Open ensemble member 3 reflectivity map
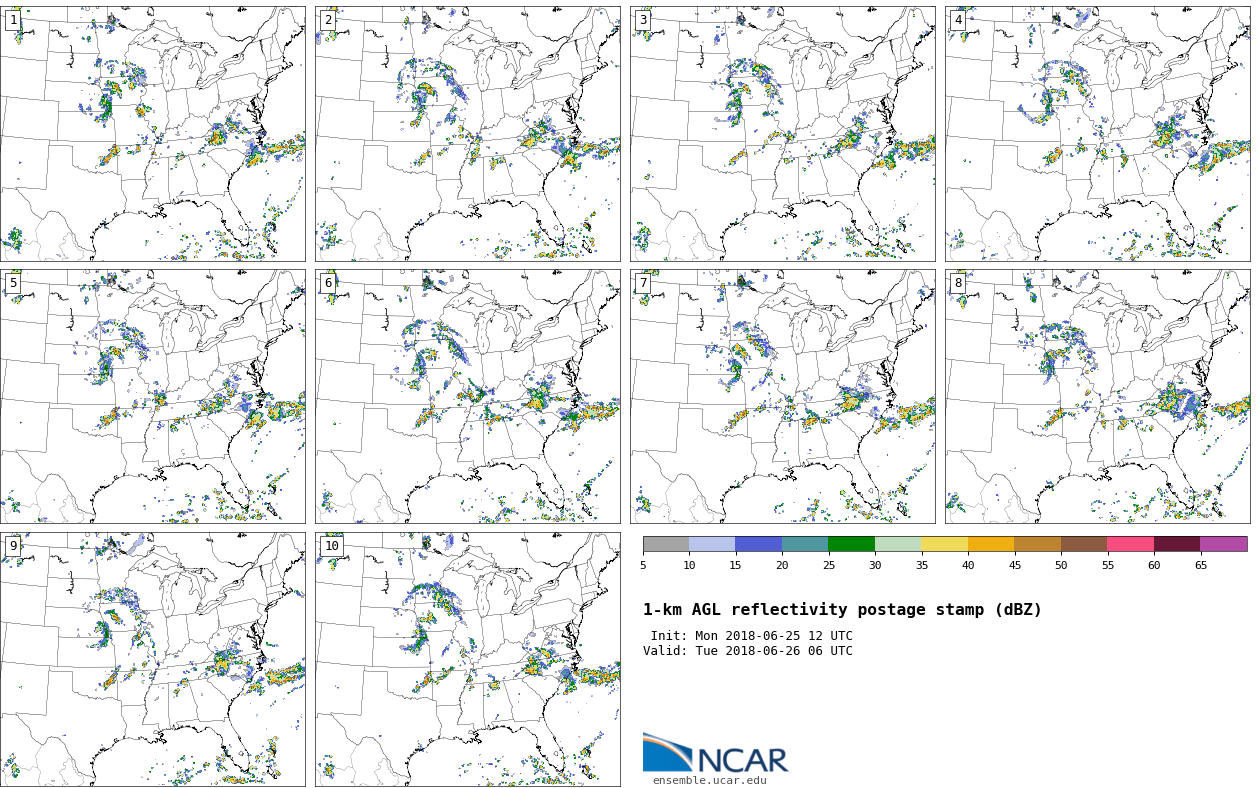 tap(783, 134)
